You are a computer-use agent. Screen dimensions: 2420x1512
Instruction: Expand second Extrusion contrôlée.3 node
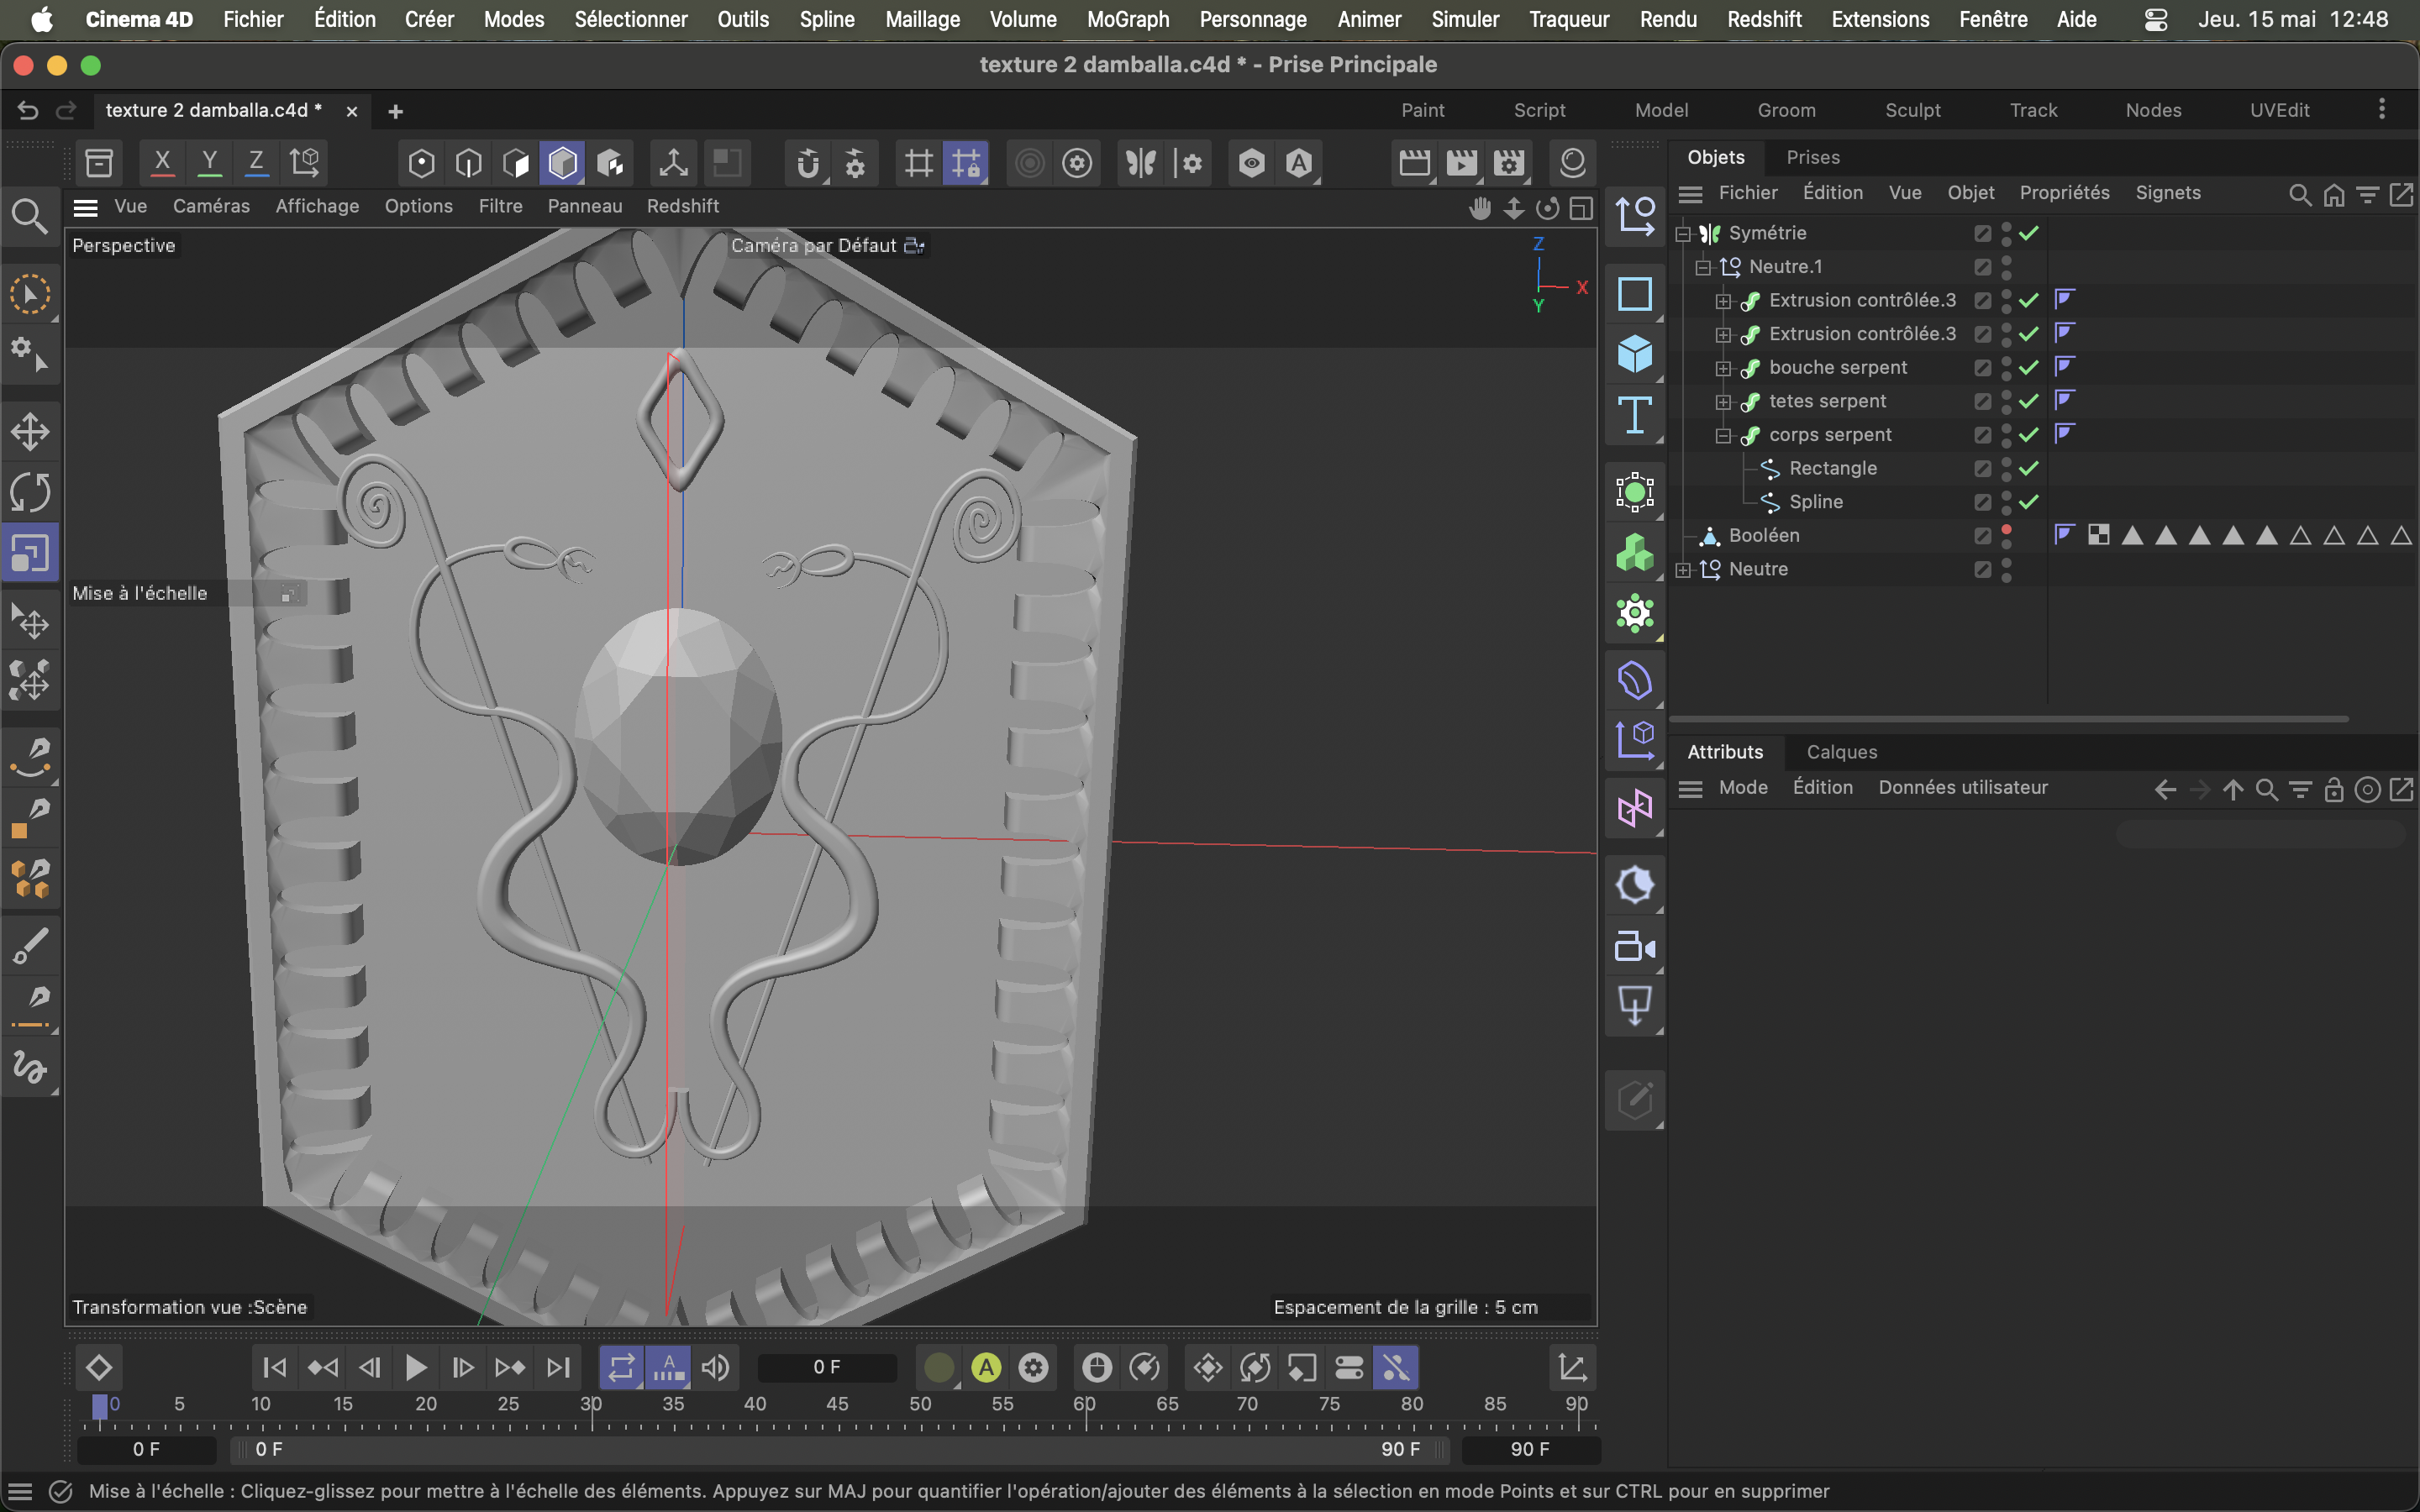click(1724, 334)
